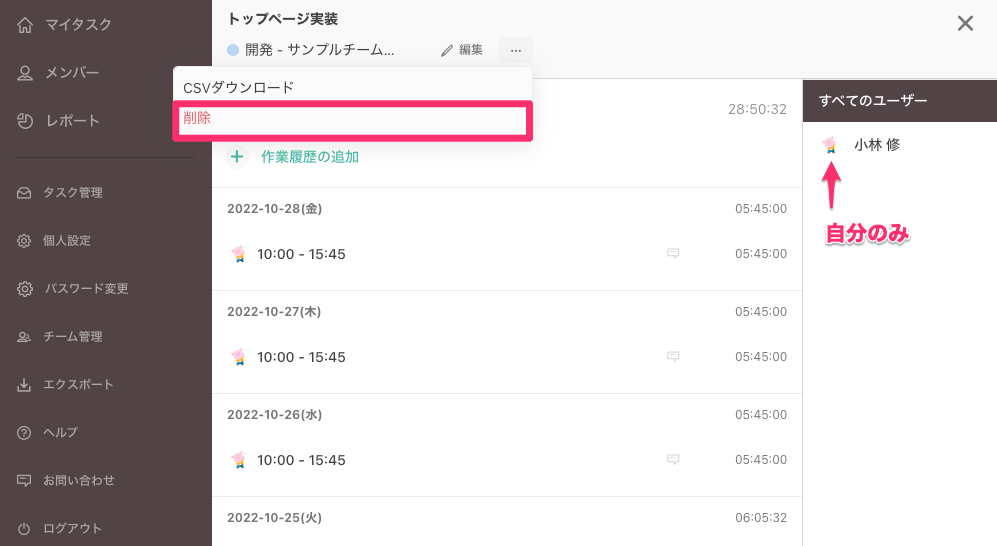The width and height of the screenshot is (997, 546).
Task: Open the お問い合わせ contact form
Action: coord(78,481)
